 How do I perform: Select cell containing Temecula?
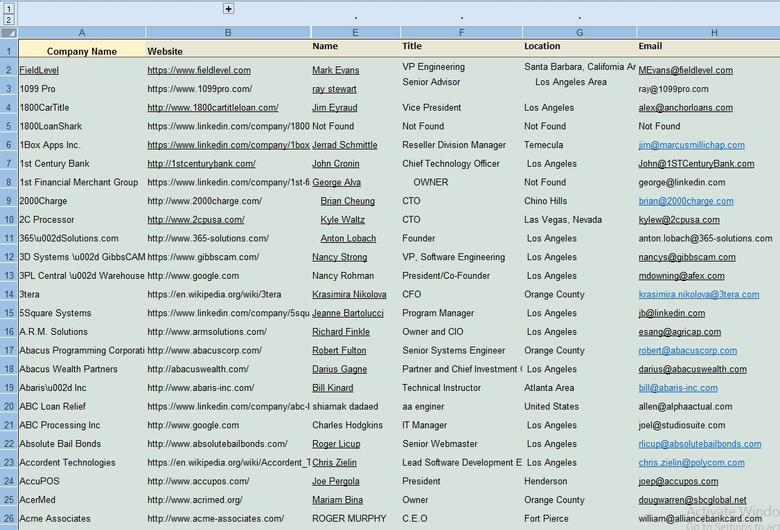click(580, 145)
